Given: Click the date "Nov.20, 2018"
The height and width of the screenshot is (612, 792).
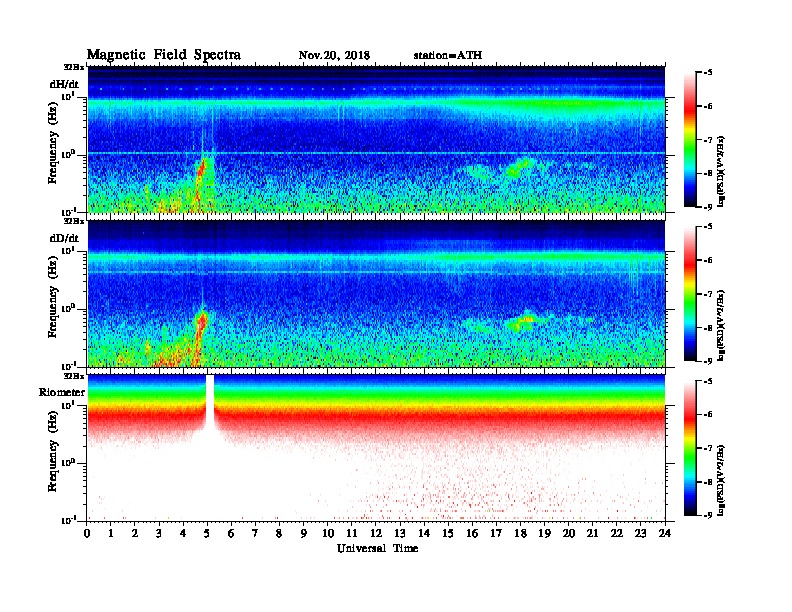Looking at the screenshot, I should click(x=334, y=55).
